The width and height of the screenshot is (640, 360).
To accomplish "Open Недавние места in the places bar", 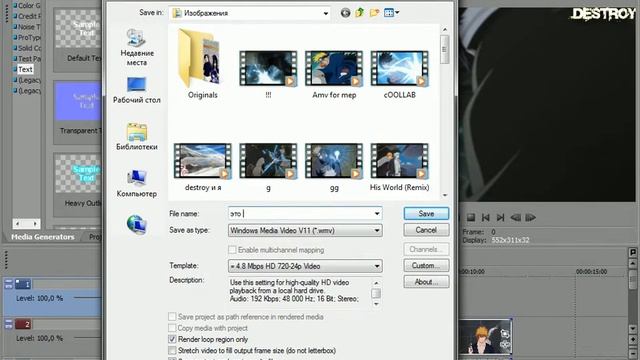I will click(137, 47).
